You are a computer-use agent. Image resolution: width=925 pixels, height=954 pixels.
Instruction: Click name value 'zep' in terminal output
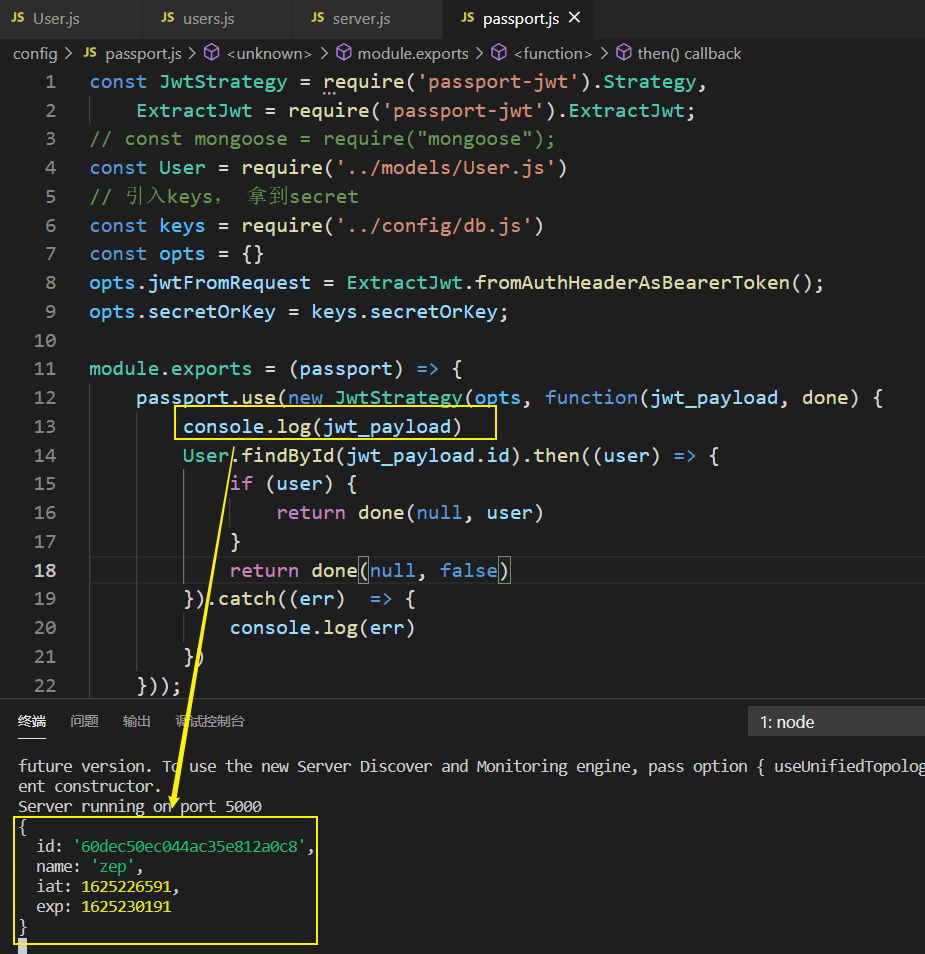(x=113, y=866)
